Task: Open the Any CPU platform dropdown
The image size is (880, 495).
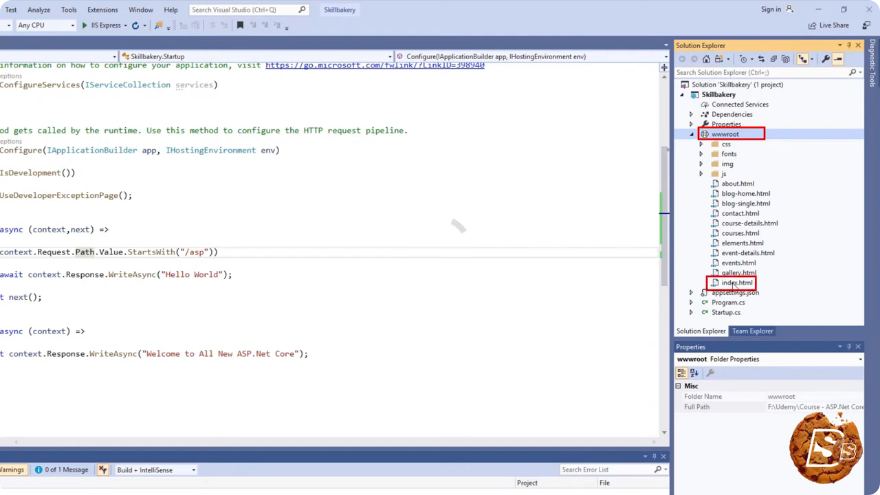Action: (45, 25)
